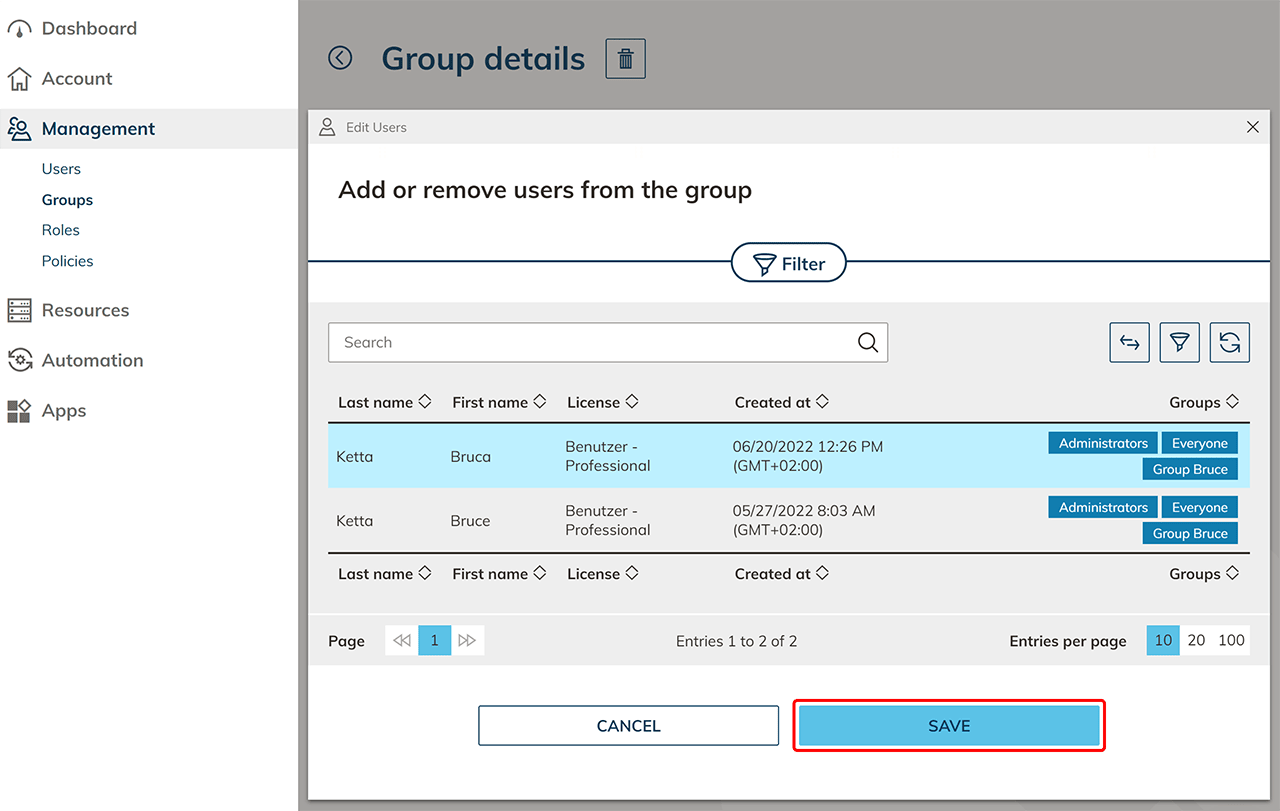Set entries per page to 100
The image size is (1280, 811).
pyautogui.click(x=1231, y=641)
